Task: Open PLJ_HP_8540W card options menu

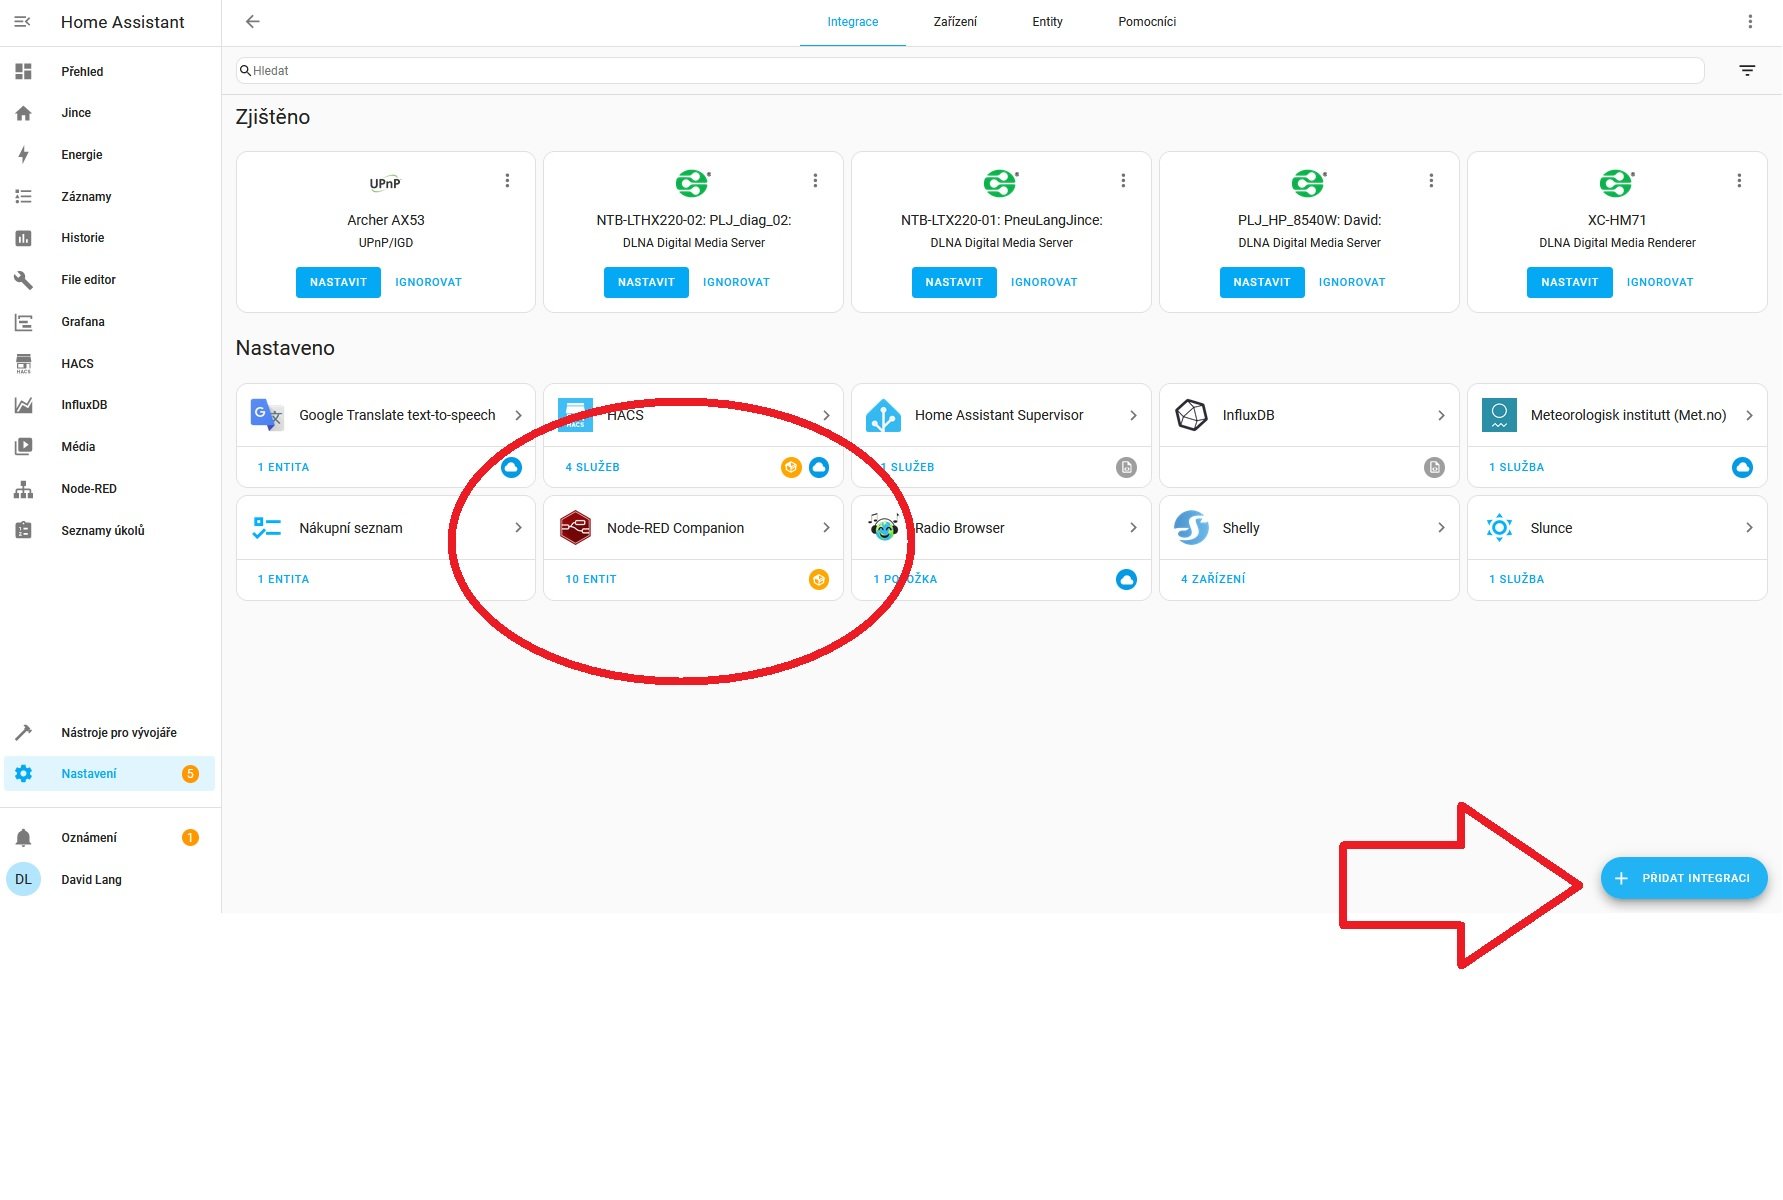Action: pos(1431,181)
